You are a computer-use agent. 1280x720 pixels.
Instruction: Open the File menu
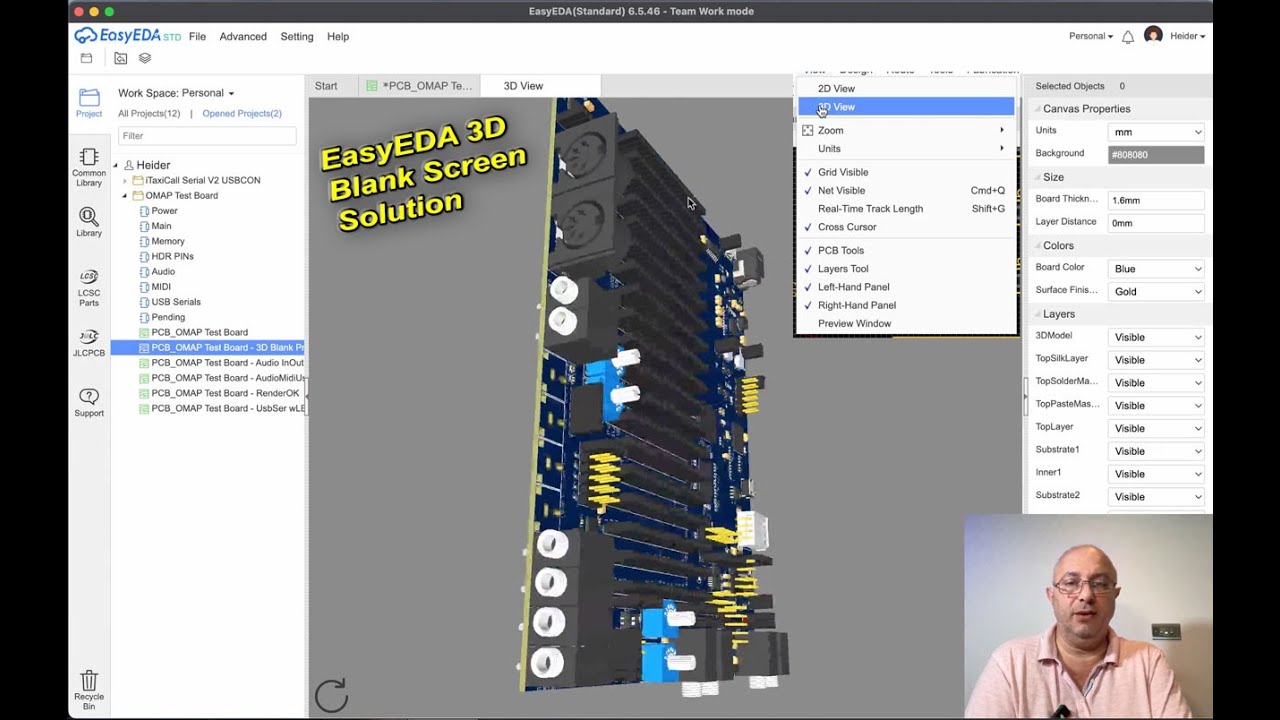197,36
